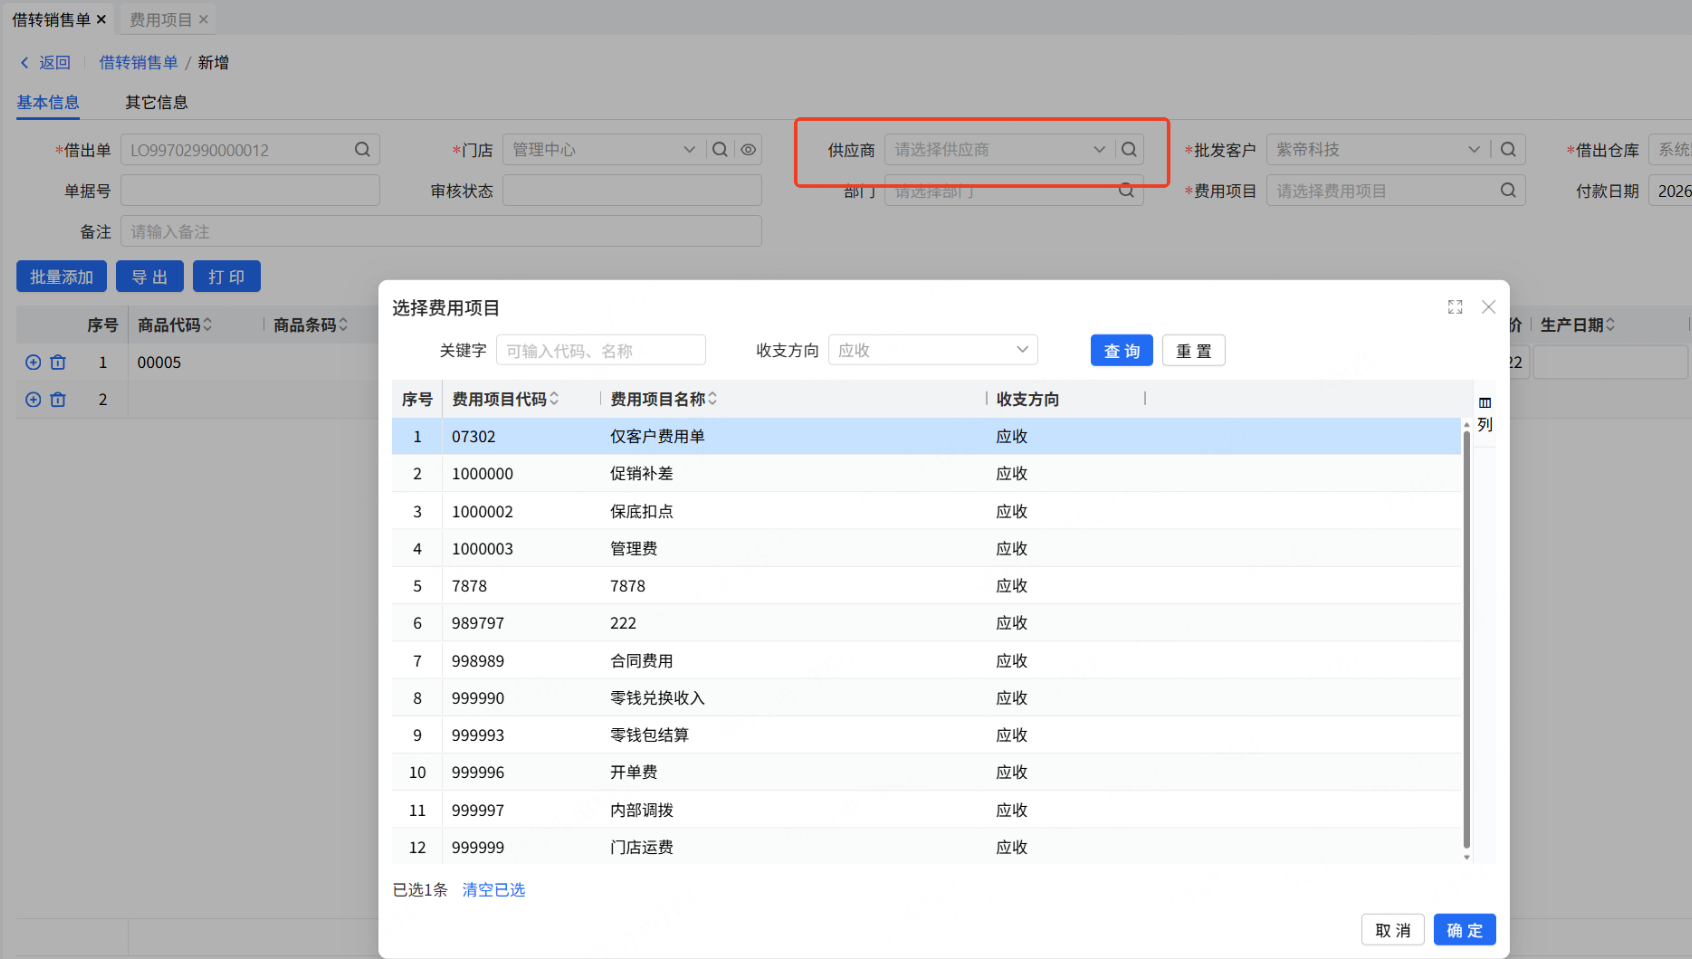Sort by 费用项目名称 column

(712, 399)
